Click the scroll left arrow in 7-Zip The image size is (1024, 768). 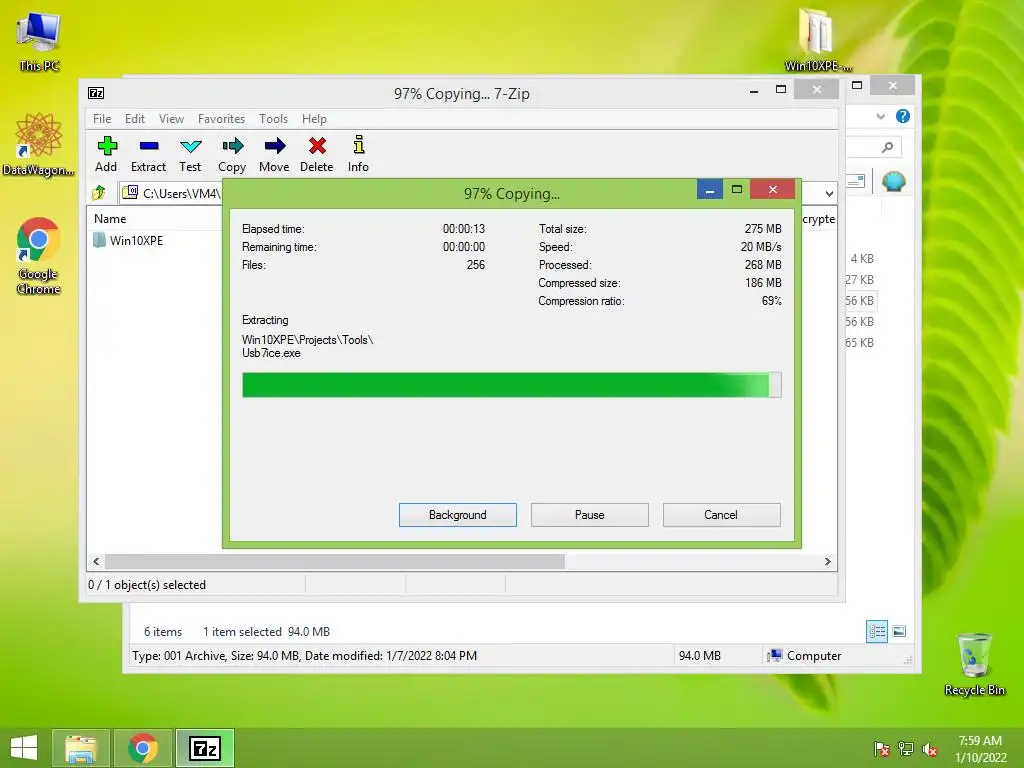click(x=96, y=562)
